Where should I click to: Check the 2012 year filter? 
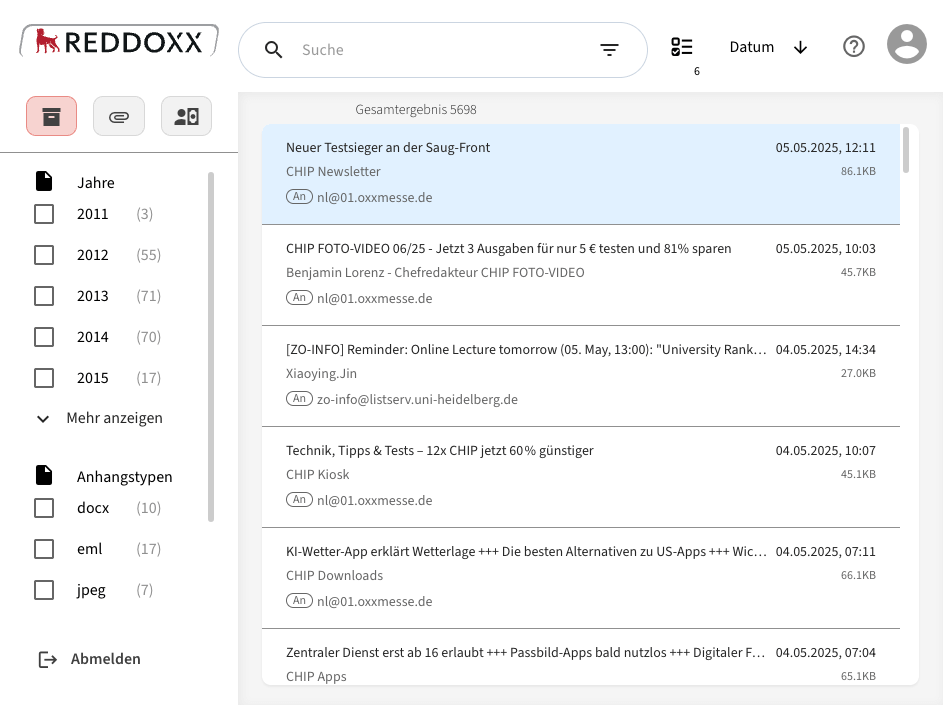pyautogui.click(x=44, y=255)
